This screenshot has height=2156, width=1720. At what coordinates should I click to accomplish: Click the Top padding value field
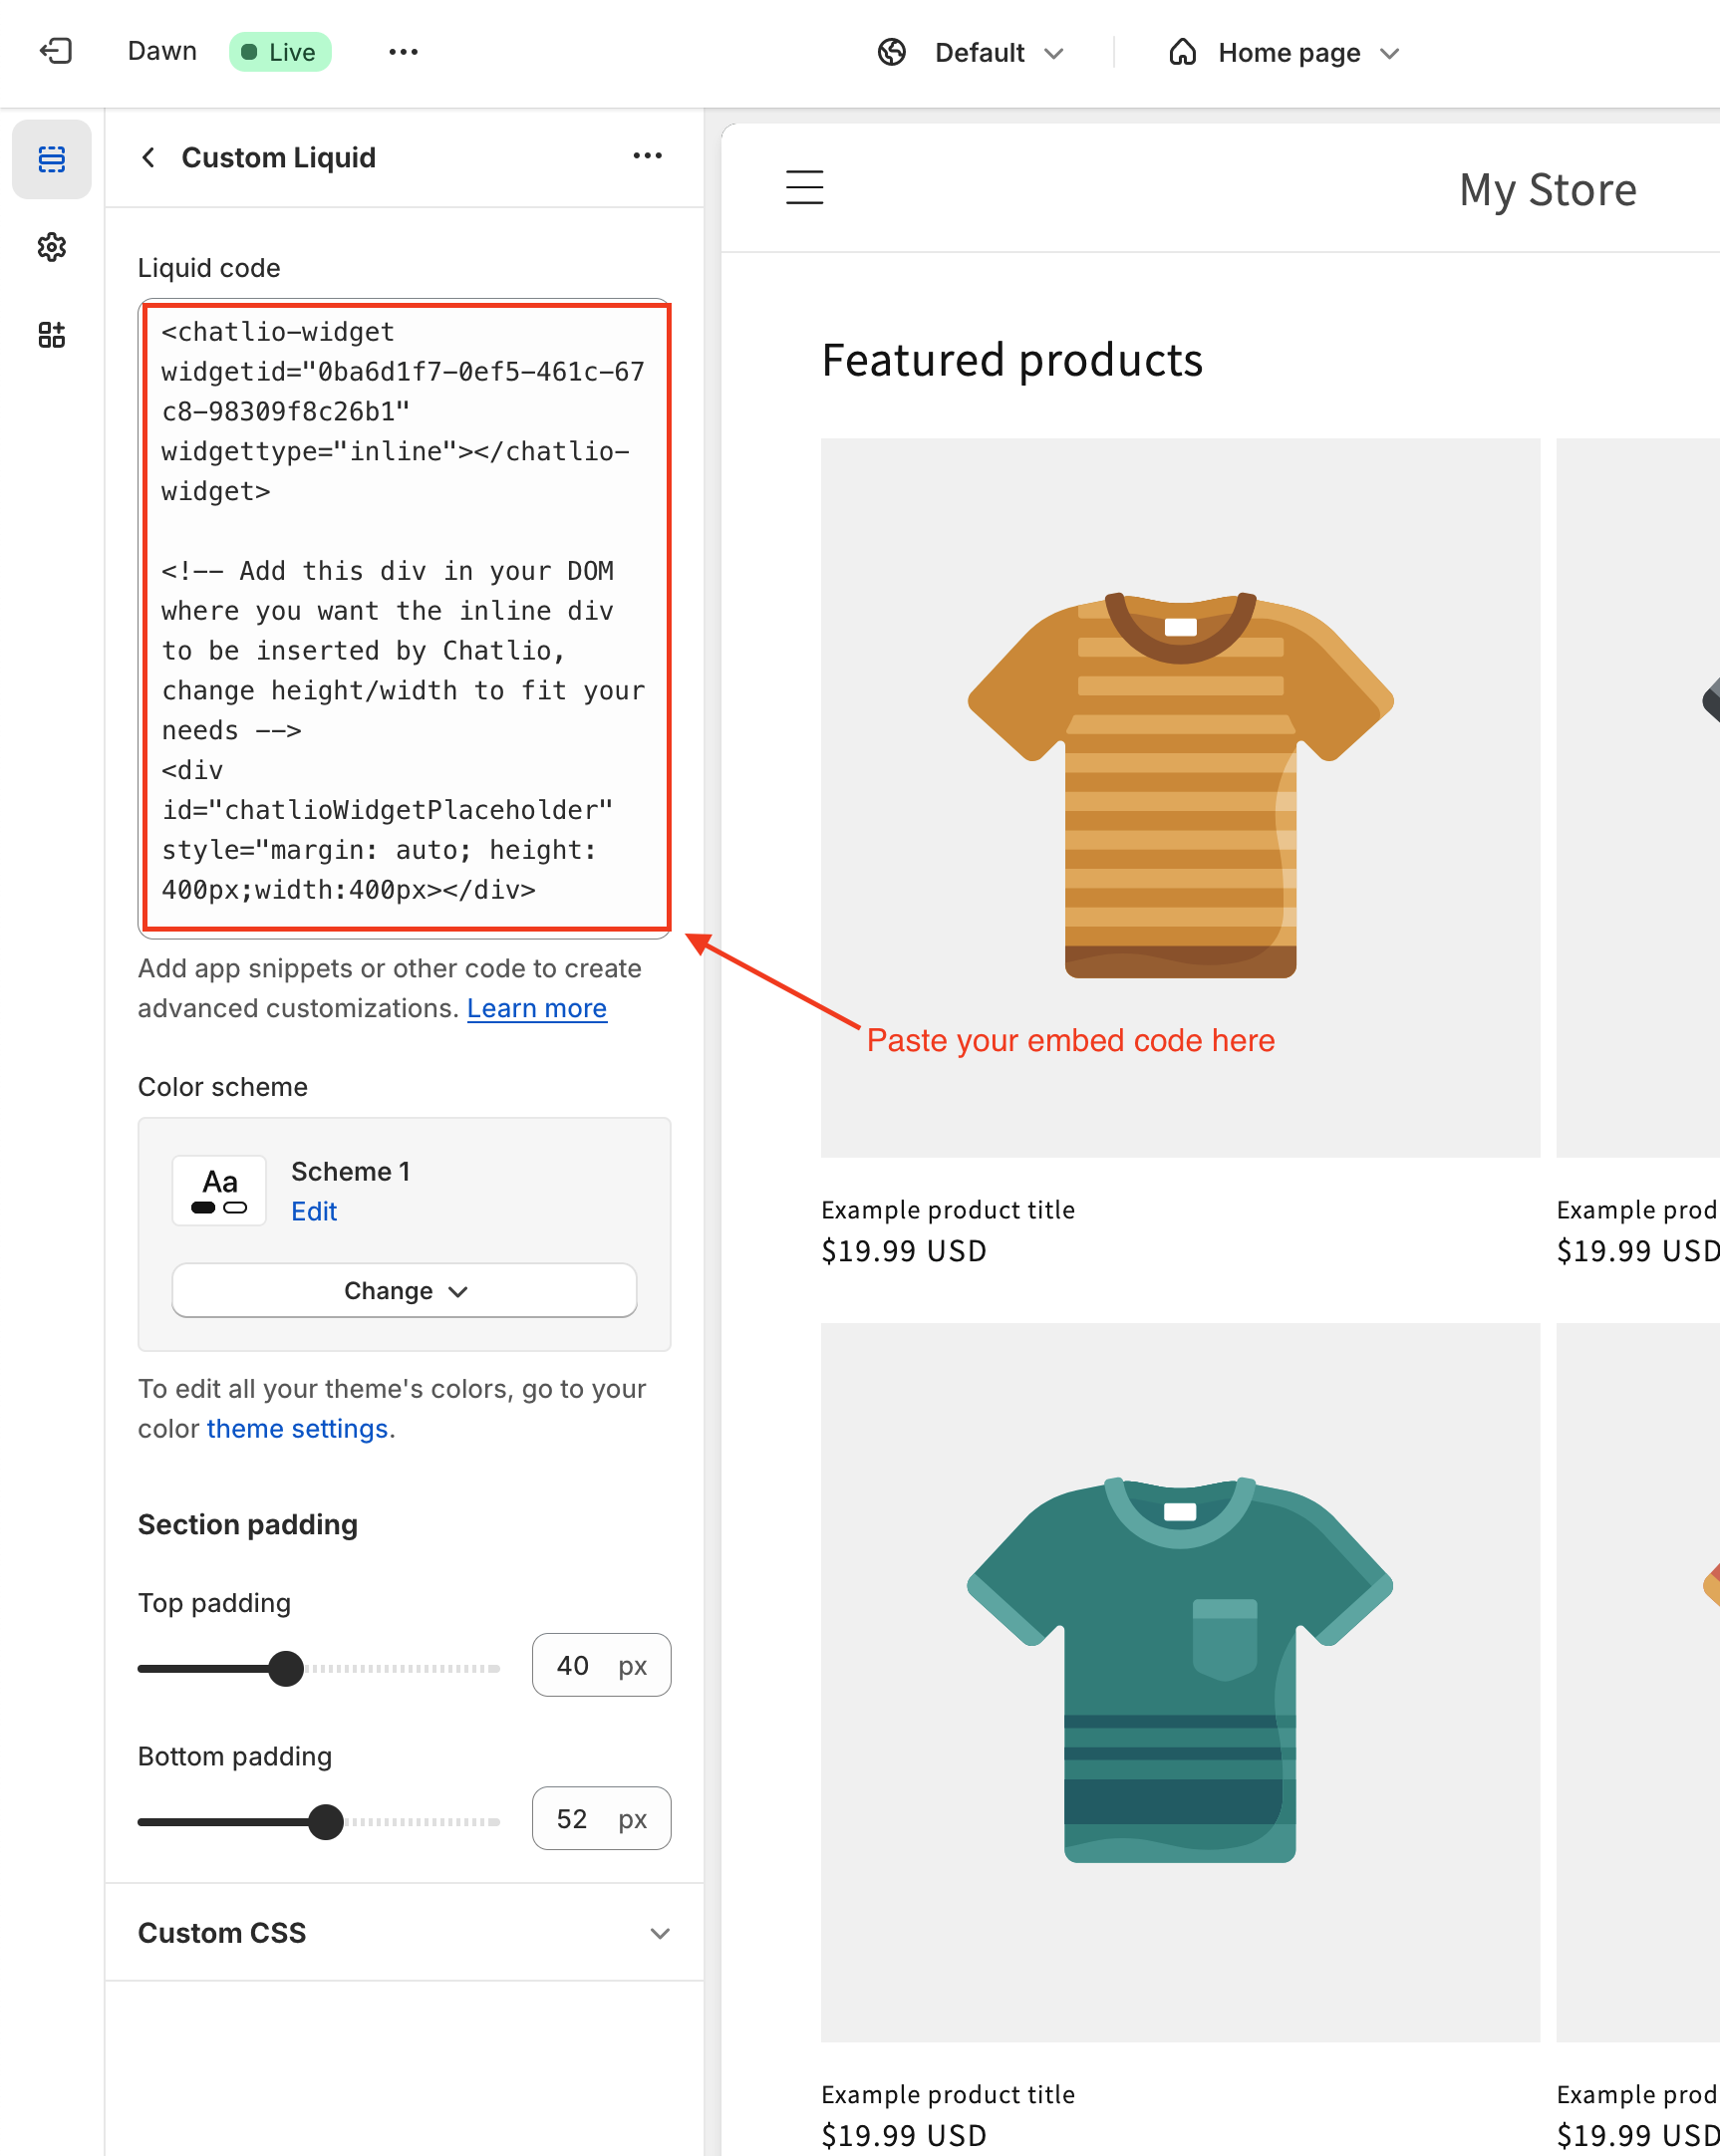click(601, 1665)
